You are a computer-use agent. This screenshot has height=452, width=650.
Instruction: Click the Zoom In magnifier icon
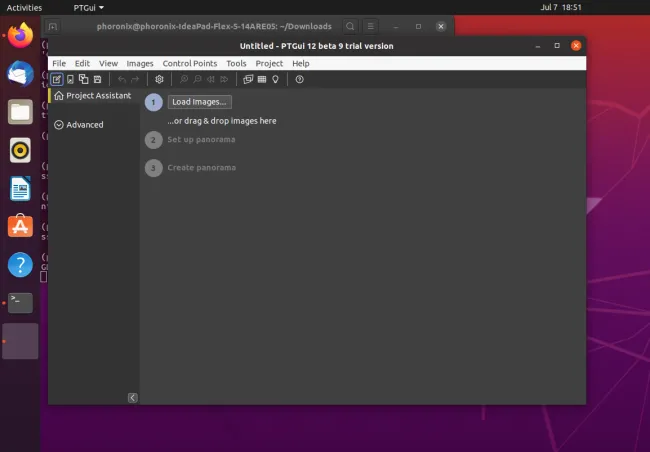pyautogui.click(x=184, y=79)
